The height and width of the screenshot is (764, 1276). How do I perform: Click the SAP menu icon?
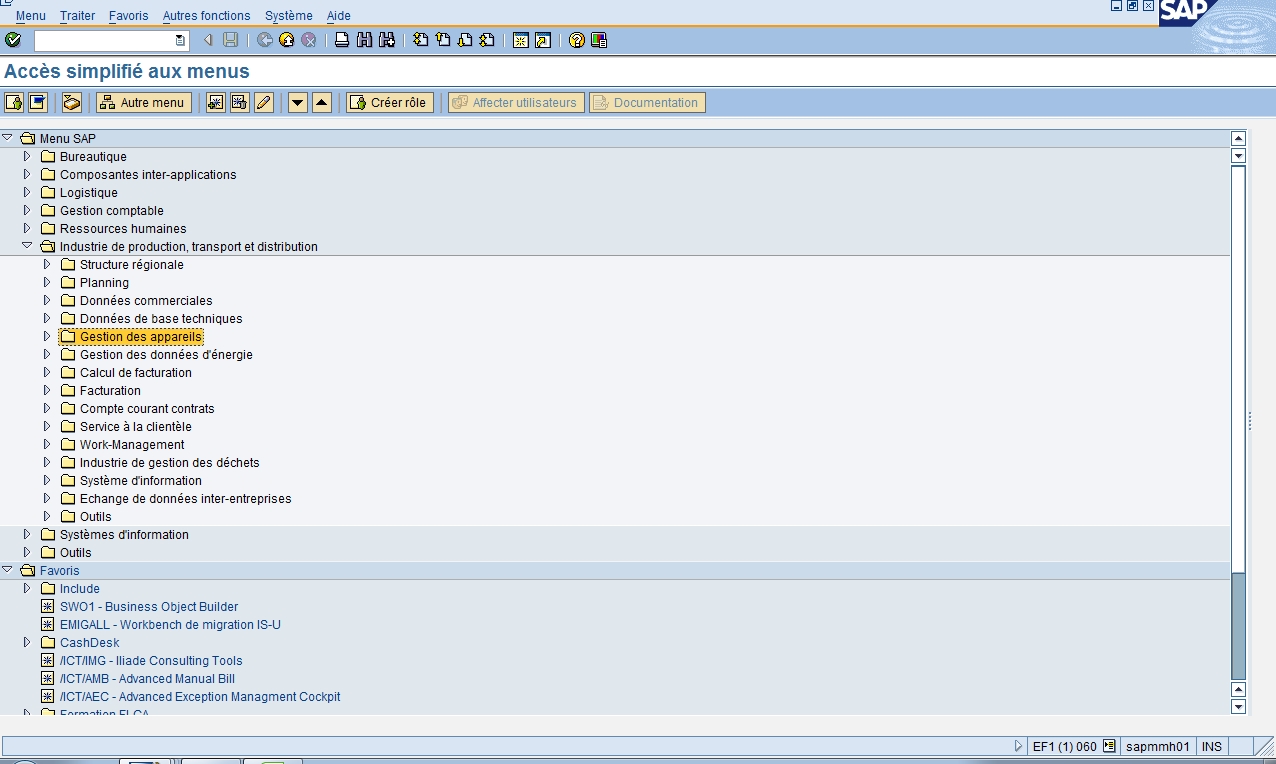pos(38,102)
